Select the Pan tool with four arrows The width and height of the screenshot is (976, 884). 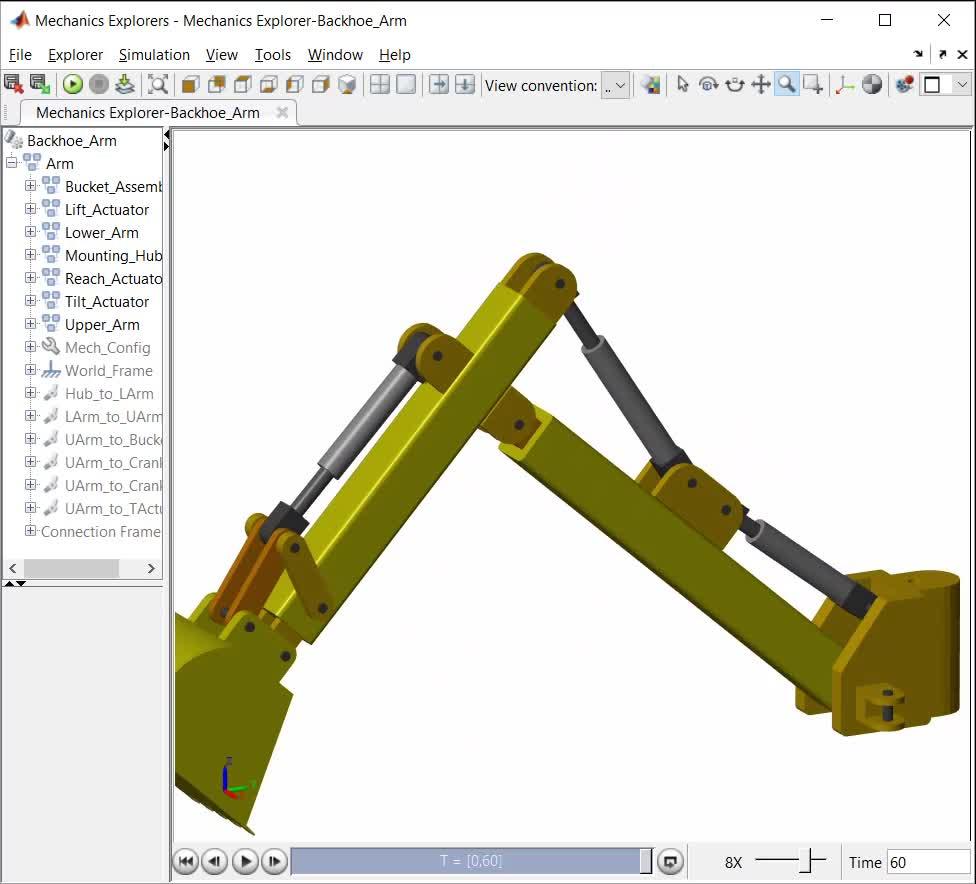[761, 85]
